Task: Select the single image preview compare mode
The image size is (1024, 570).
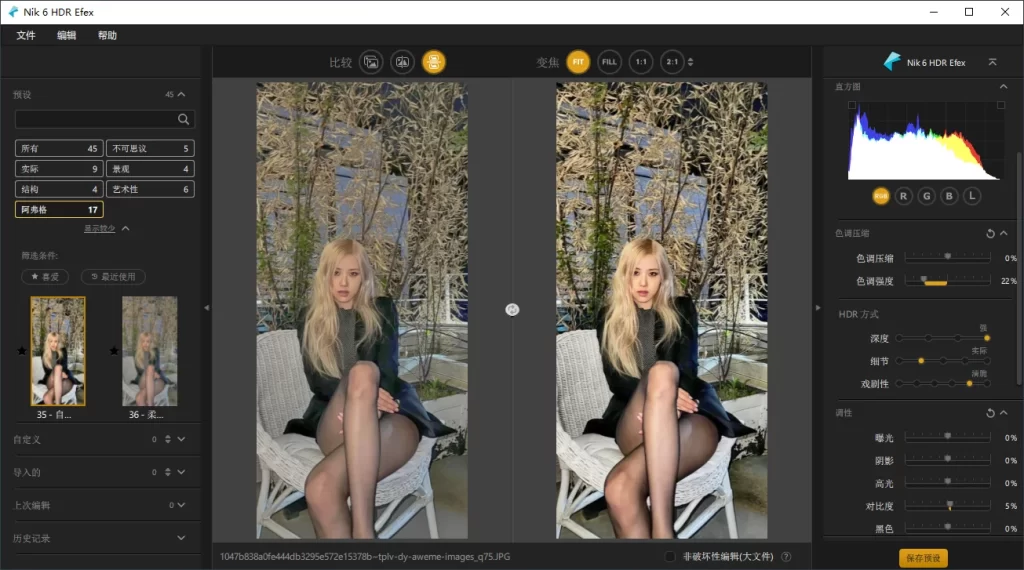Action: pos(372,62)
